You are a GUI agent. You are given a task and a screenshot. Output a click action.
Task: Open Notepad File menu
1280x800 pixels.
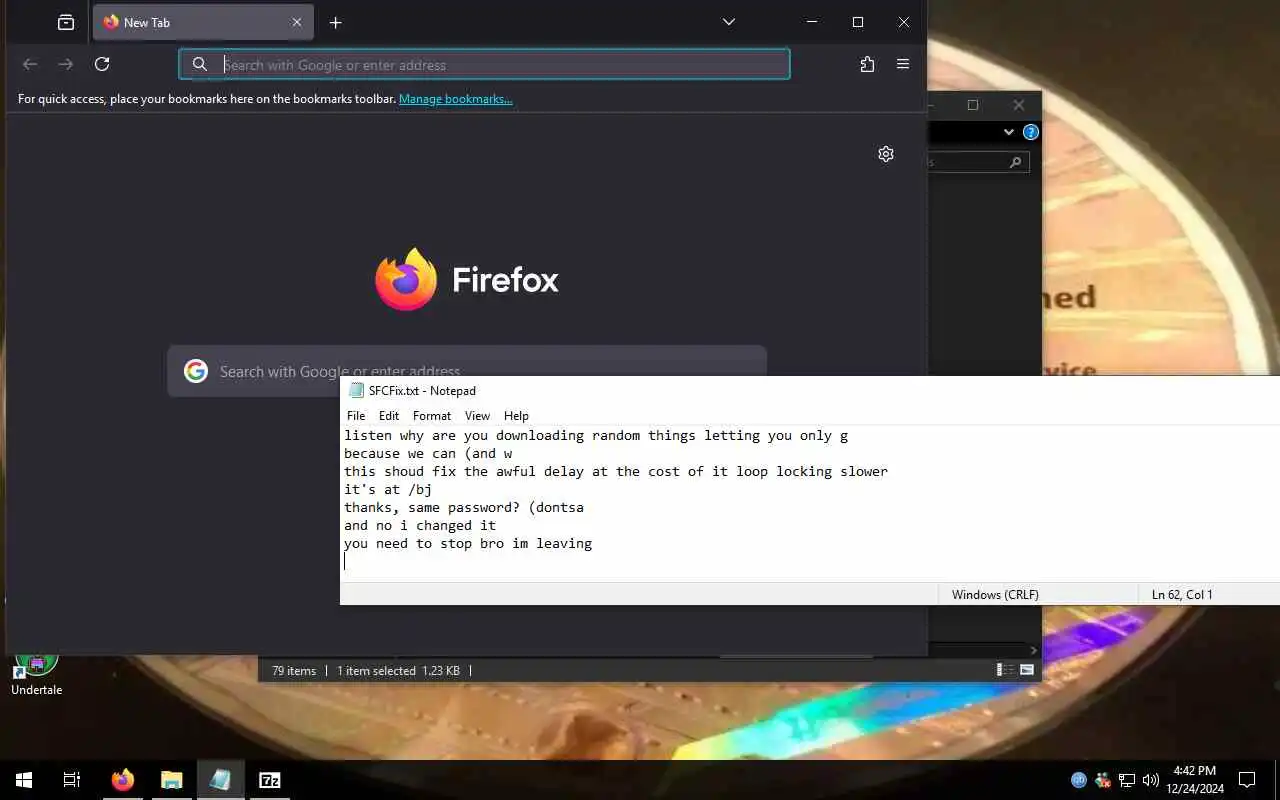[x=356, y=416]
